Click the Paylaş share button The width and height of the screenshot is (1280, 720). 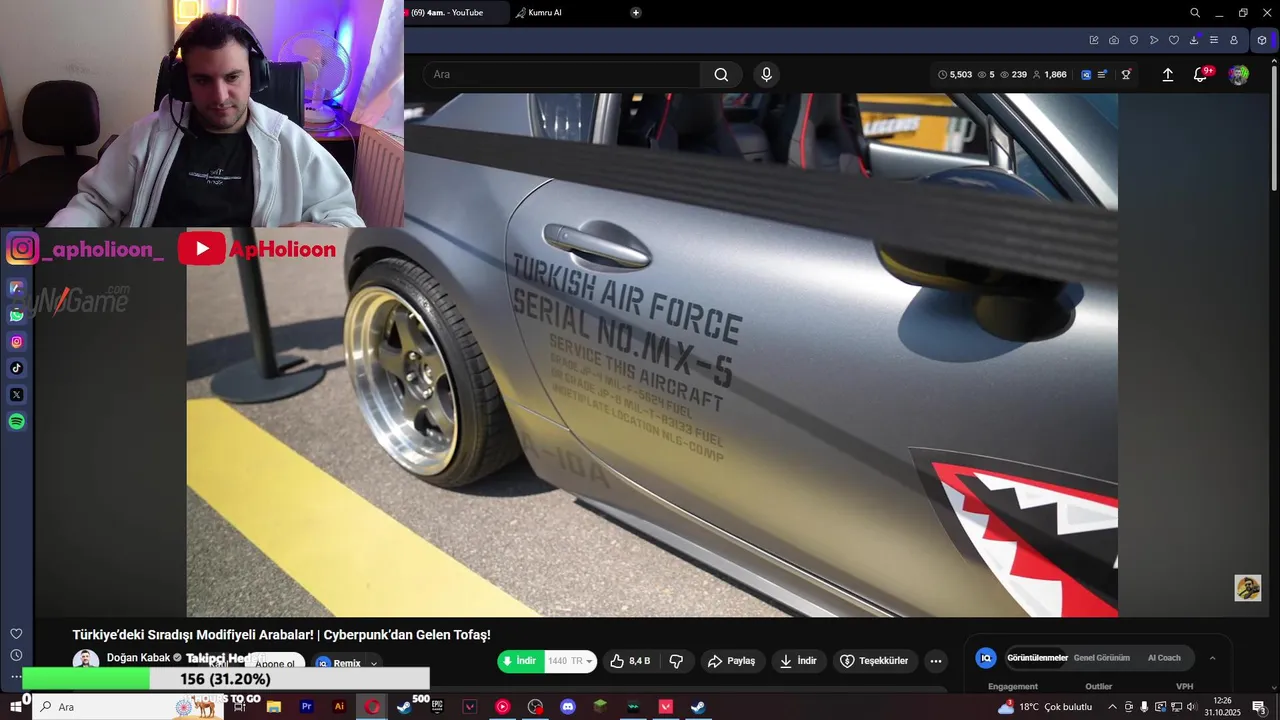[731, 661]
